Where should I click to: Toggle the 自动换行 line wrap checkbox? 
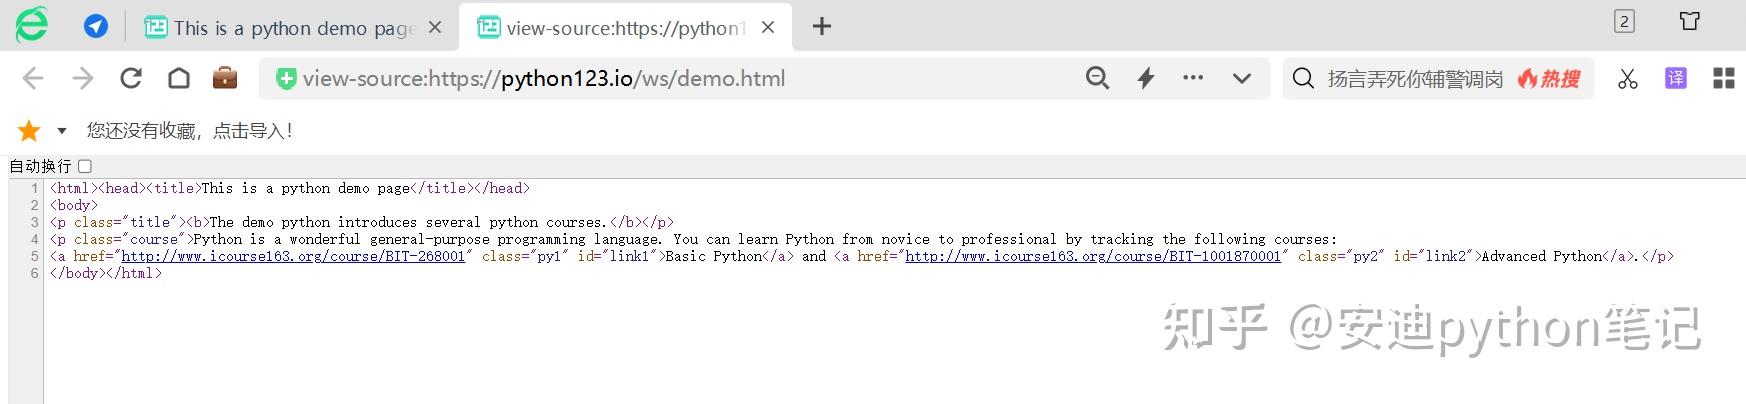pos(85,166)
